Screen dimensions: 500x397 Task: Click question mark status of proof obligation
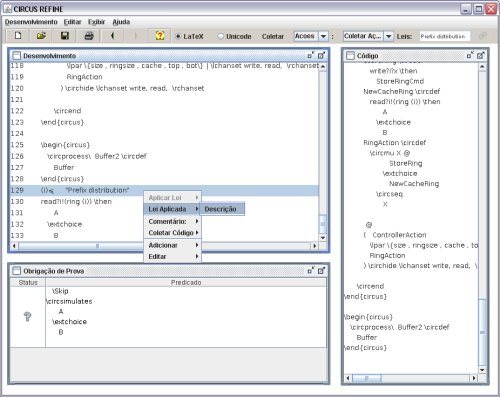[x=28, y=316]
